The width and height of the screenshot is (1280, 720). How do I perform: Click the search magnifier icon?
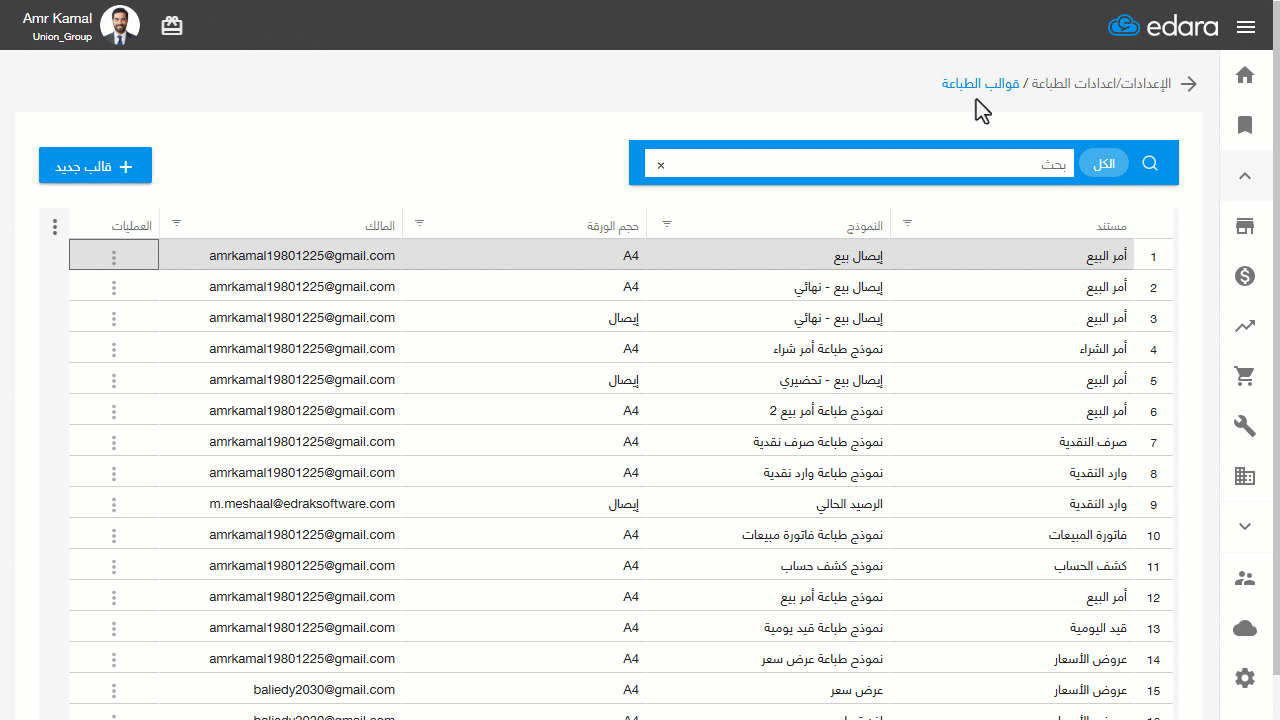click(x=1150, y=163)
